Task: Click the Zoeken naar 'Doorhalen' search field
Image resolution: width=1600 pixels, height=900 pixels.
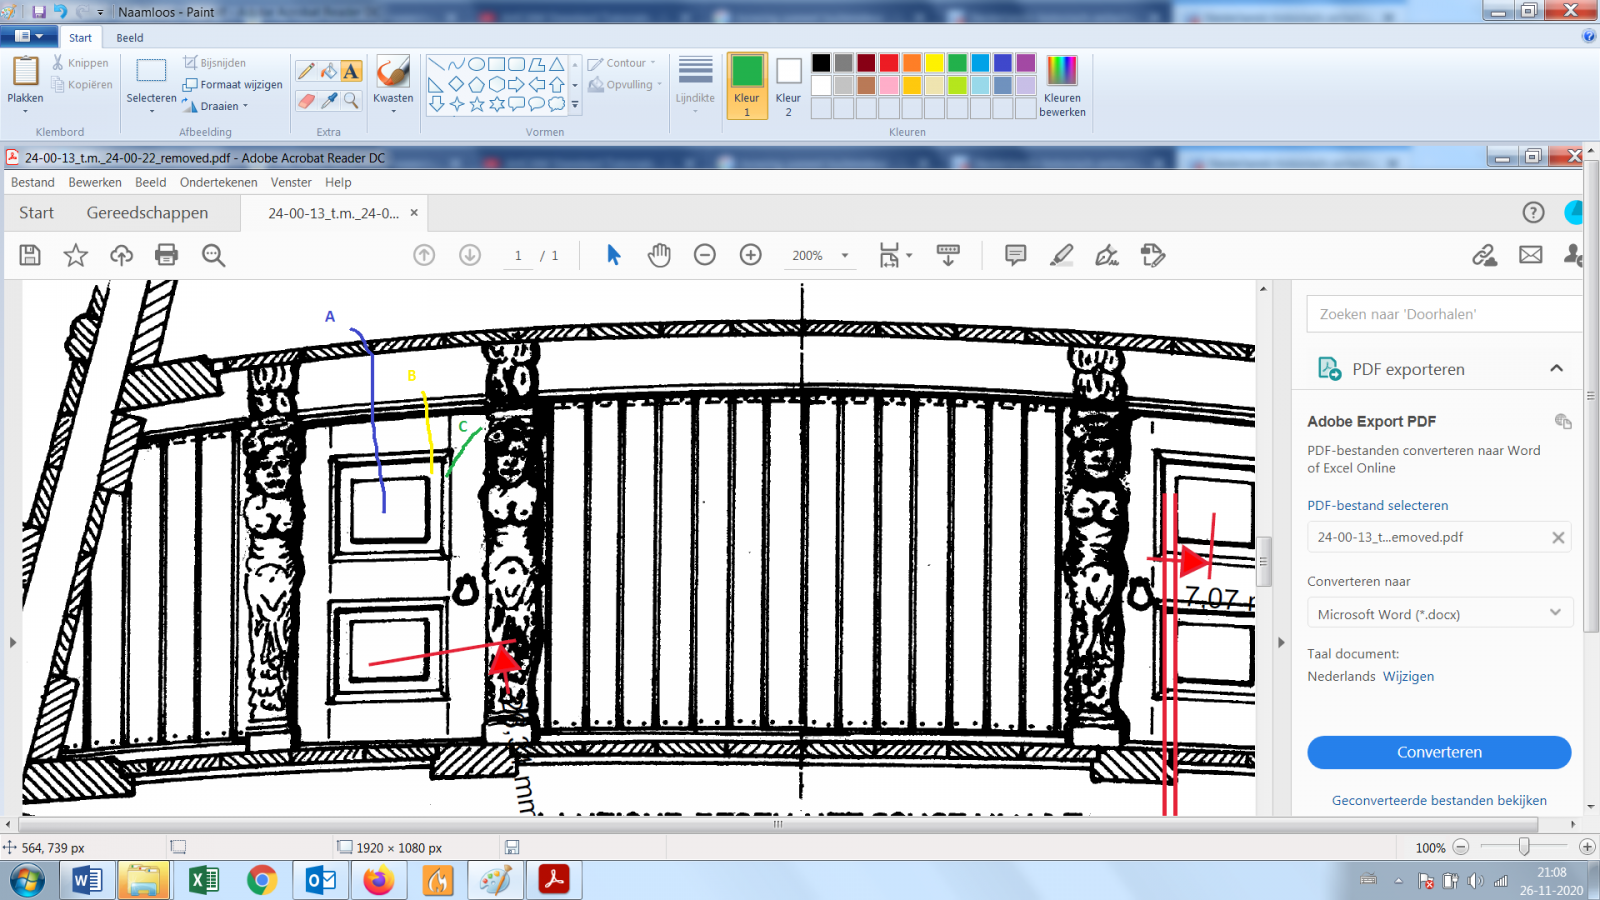Action: [1444, 314]
